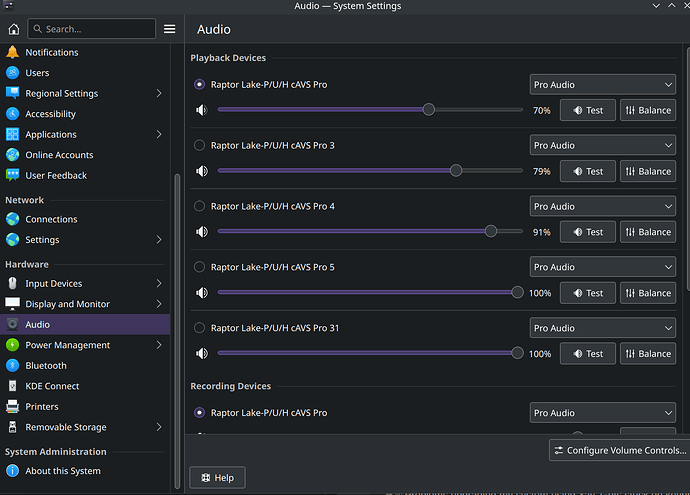Expand Regional Settings submenu arrow
This screenshot has width=690, height=495.
159,93
